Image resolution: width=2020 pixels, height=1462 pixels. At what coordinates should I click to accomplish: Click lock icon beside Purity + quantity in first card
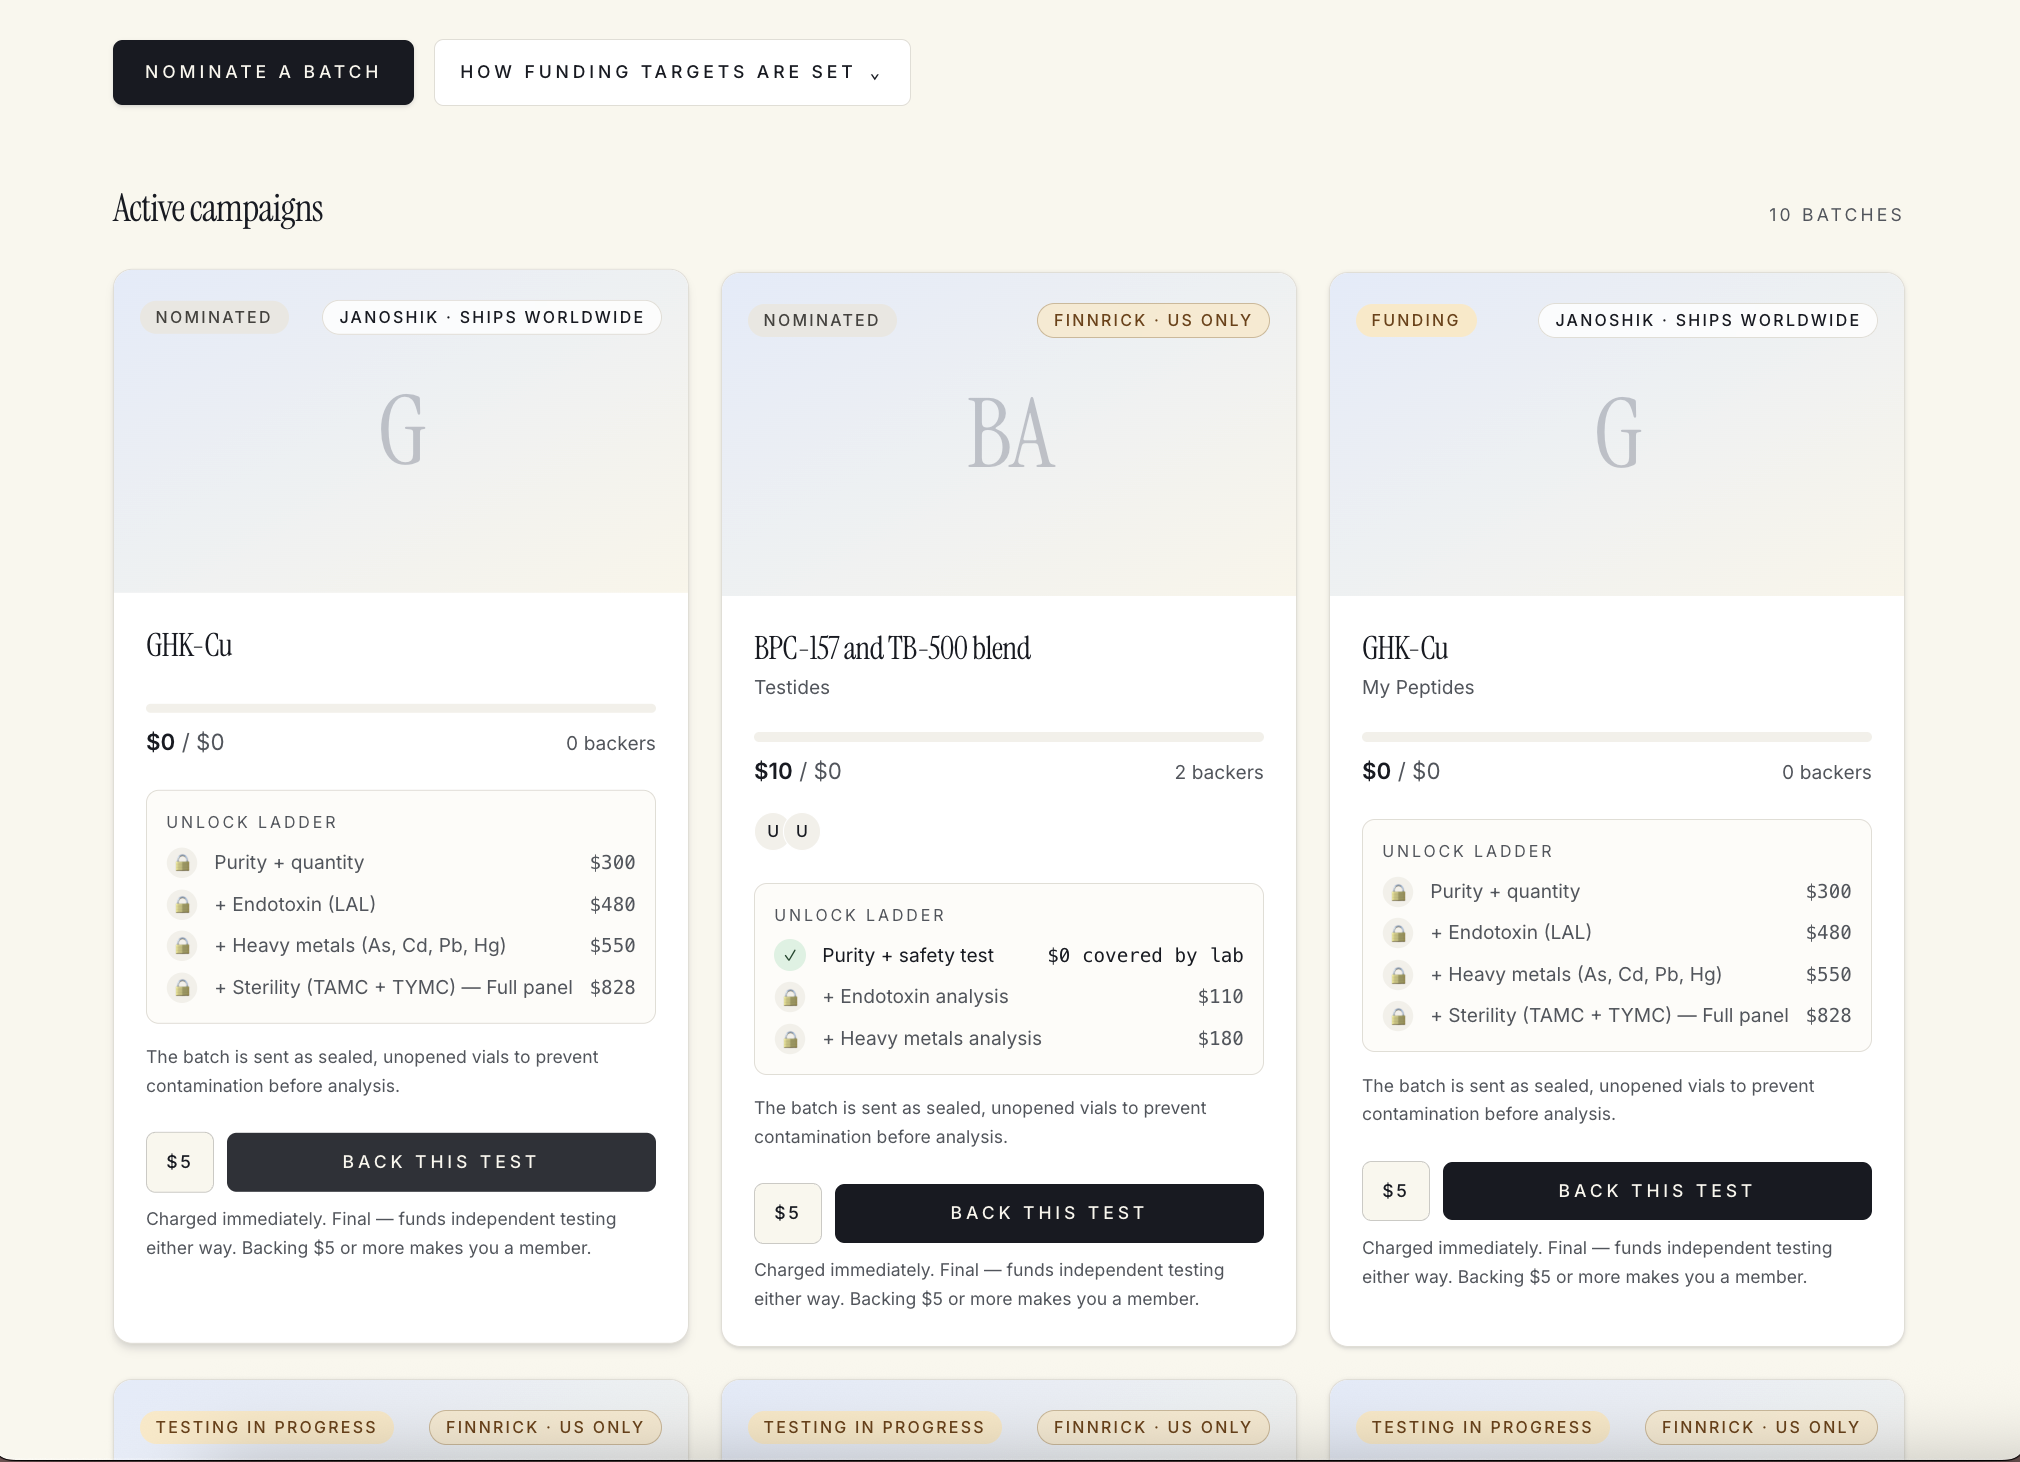point(182,862)
